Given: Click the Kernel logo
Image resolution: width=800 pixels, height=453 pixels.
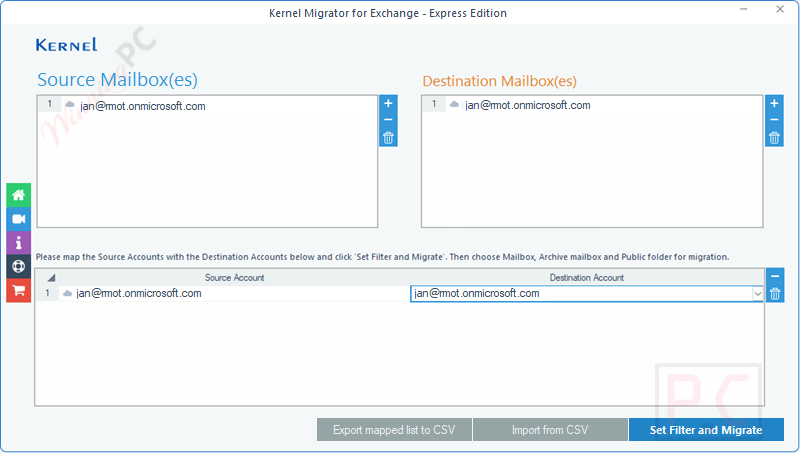Looking at the screenshot, I should pyautogui.click(x=66, y=45).
